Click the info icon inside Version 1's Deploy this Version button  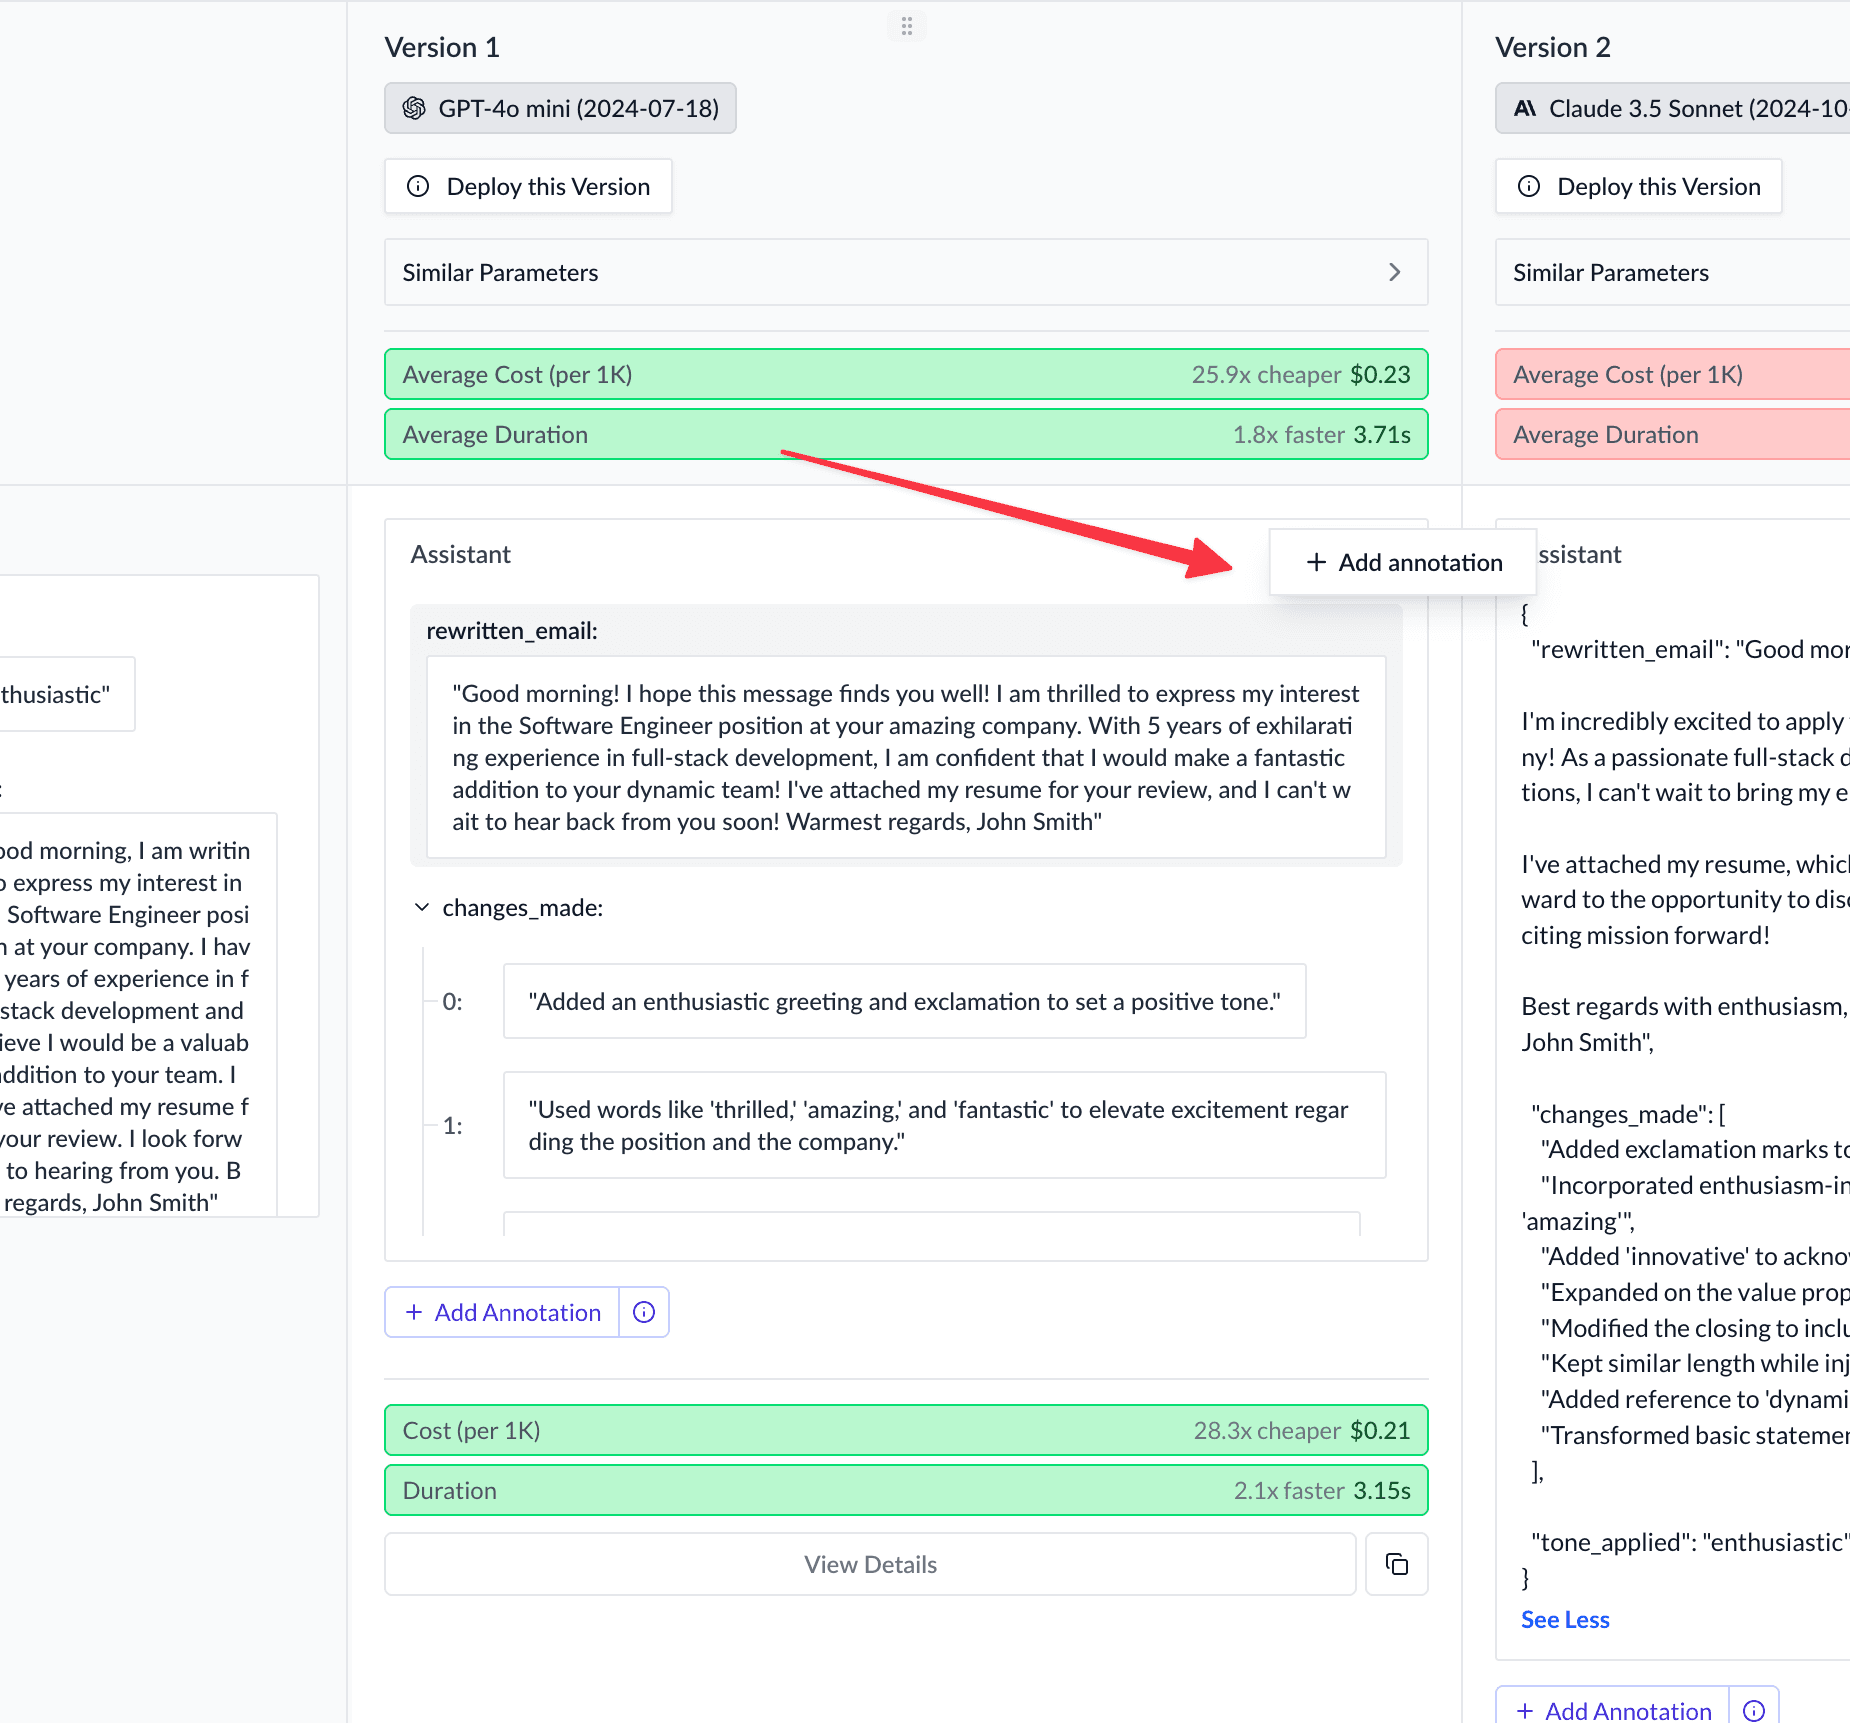pos(418,186)
